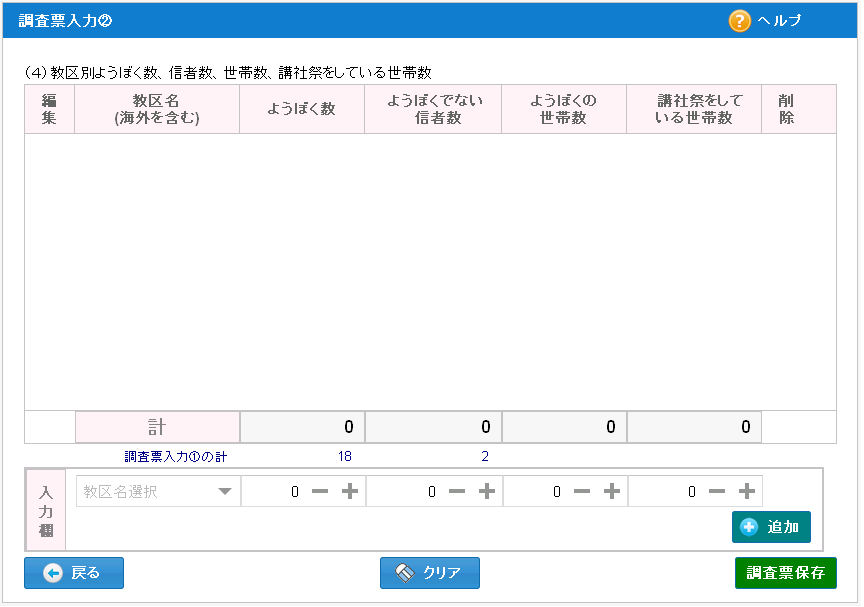Viewport: 864px width, 607px height.
Task: Increase ようぼくでない信者数 with plus button
Action: pos(488,493)
